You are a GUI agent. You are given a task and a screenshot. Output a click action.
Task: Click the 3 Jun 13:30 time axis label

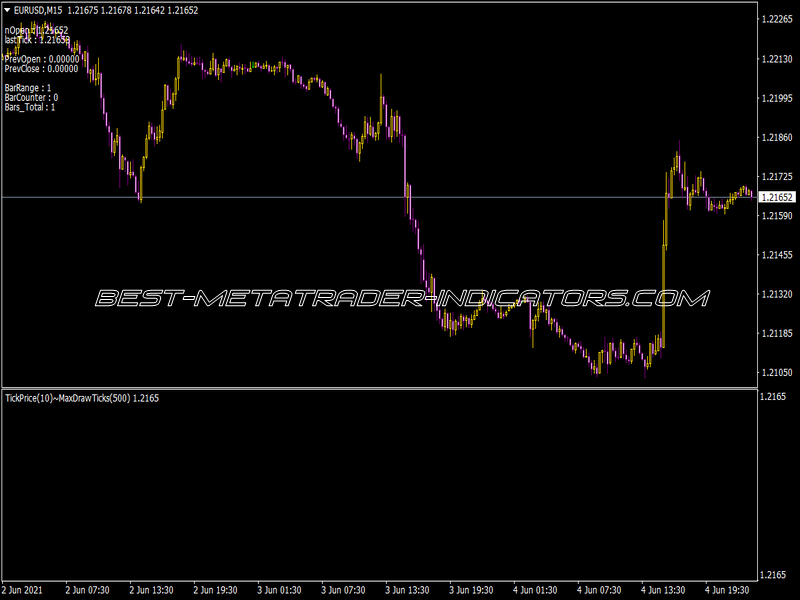coord(407,590)
